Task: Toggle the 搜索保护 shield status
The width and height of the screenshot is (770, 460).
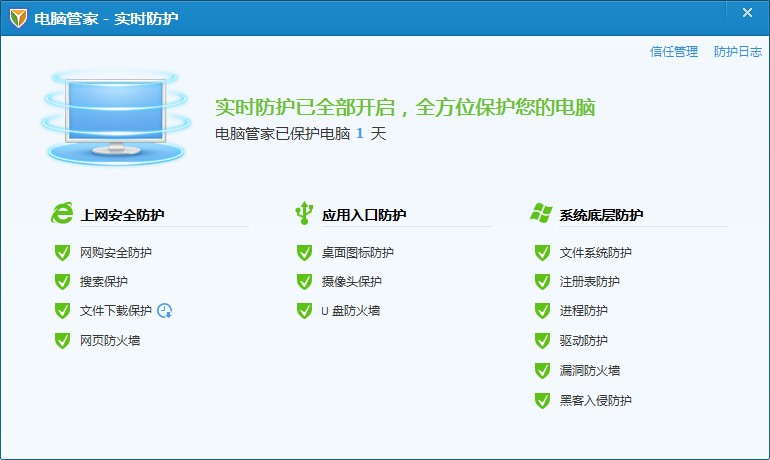Action: 62,282
